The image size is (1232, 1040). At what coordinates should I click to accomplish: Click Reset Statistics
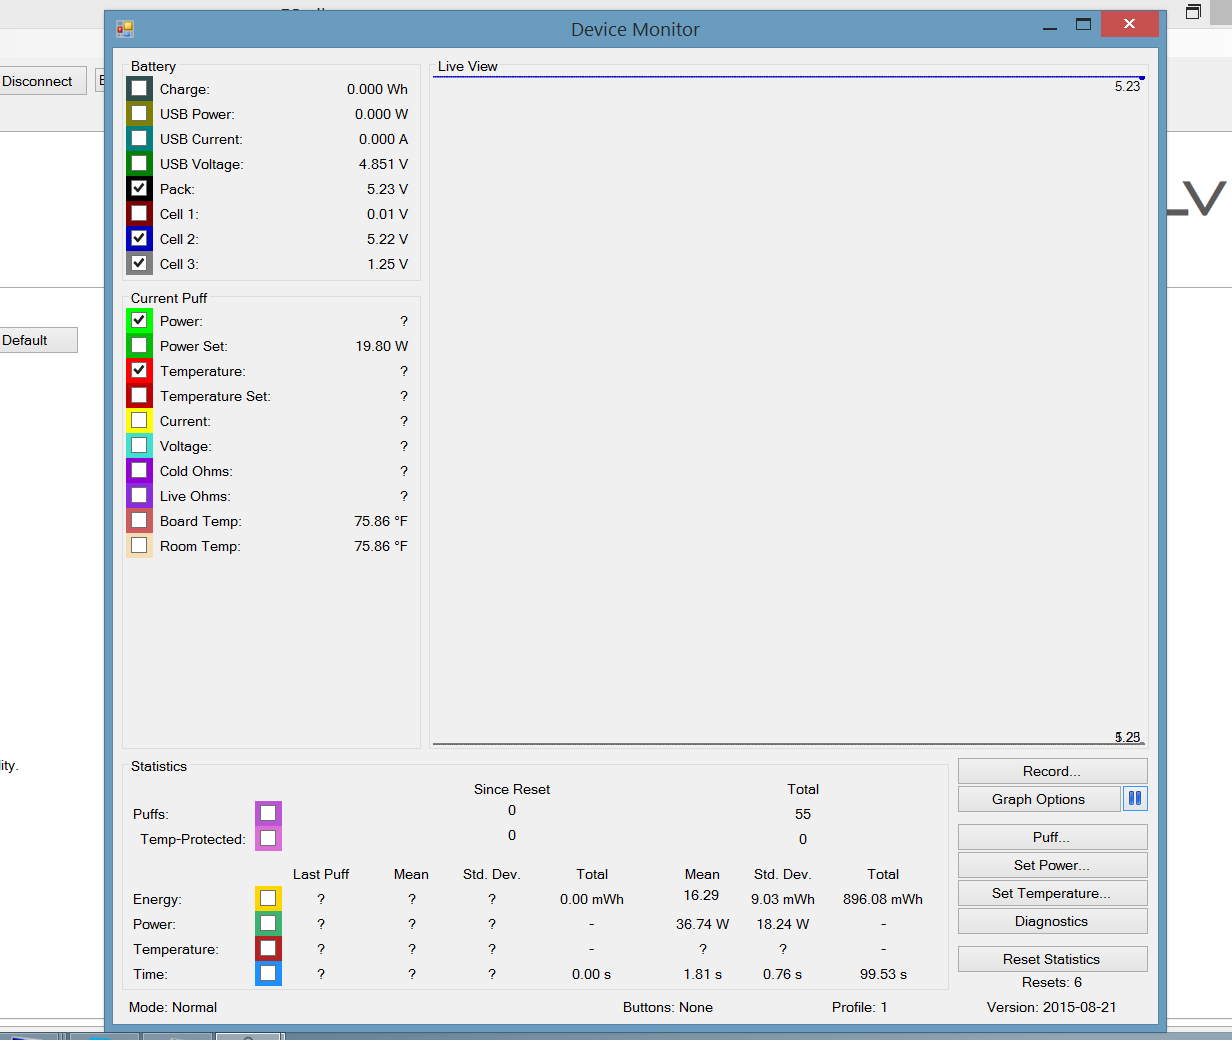tap(1052, 959)
